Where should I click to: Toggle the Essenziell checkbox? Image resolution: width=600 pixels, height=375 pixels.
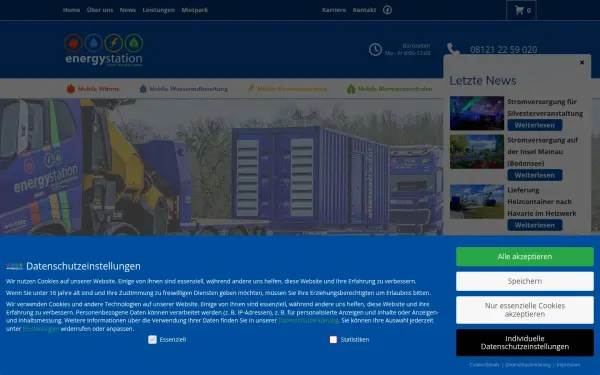click(152, 339)
